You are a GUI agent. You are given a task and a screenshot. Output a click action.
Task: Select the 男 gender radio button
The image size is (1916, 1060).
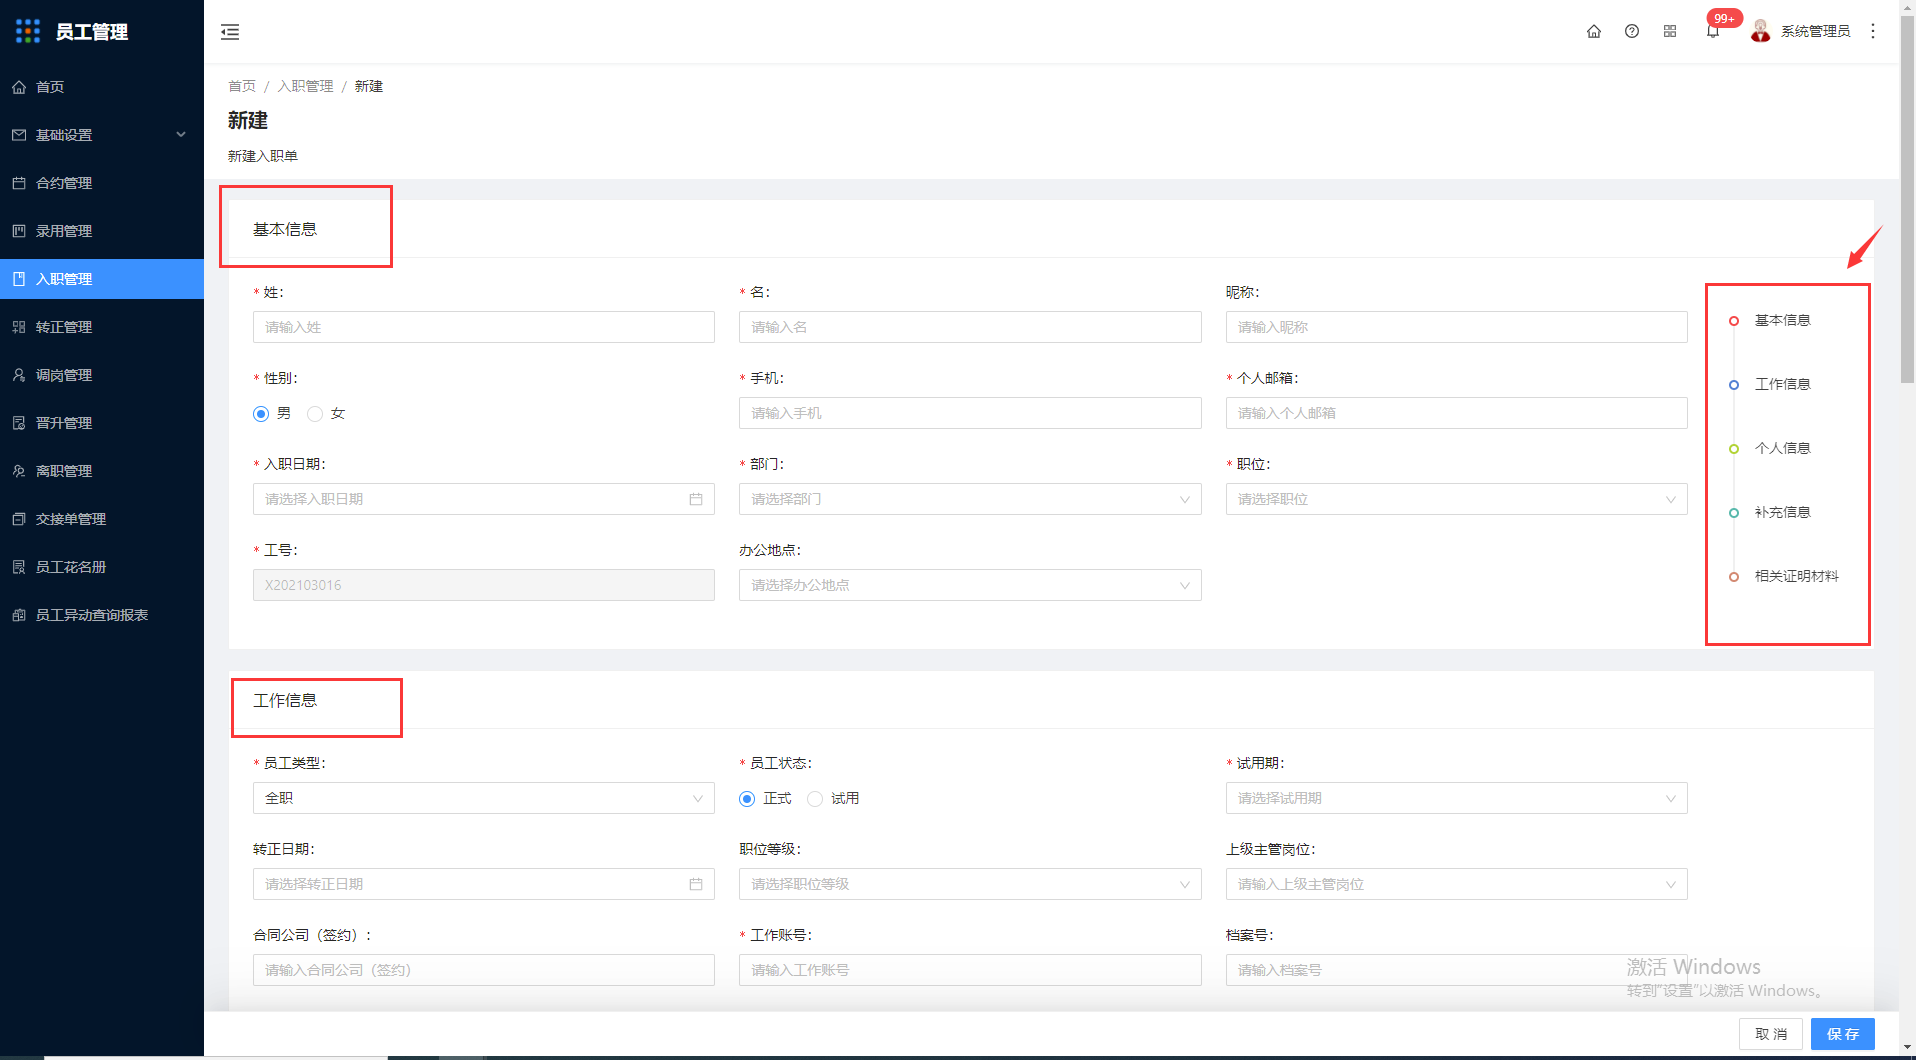pos(261,414)
